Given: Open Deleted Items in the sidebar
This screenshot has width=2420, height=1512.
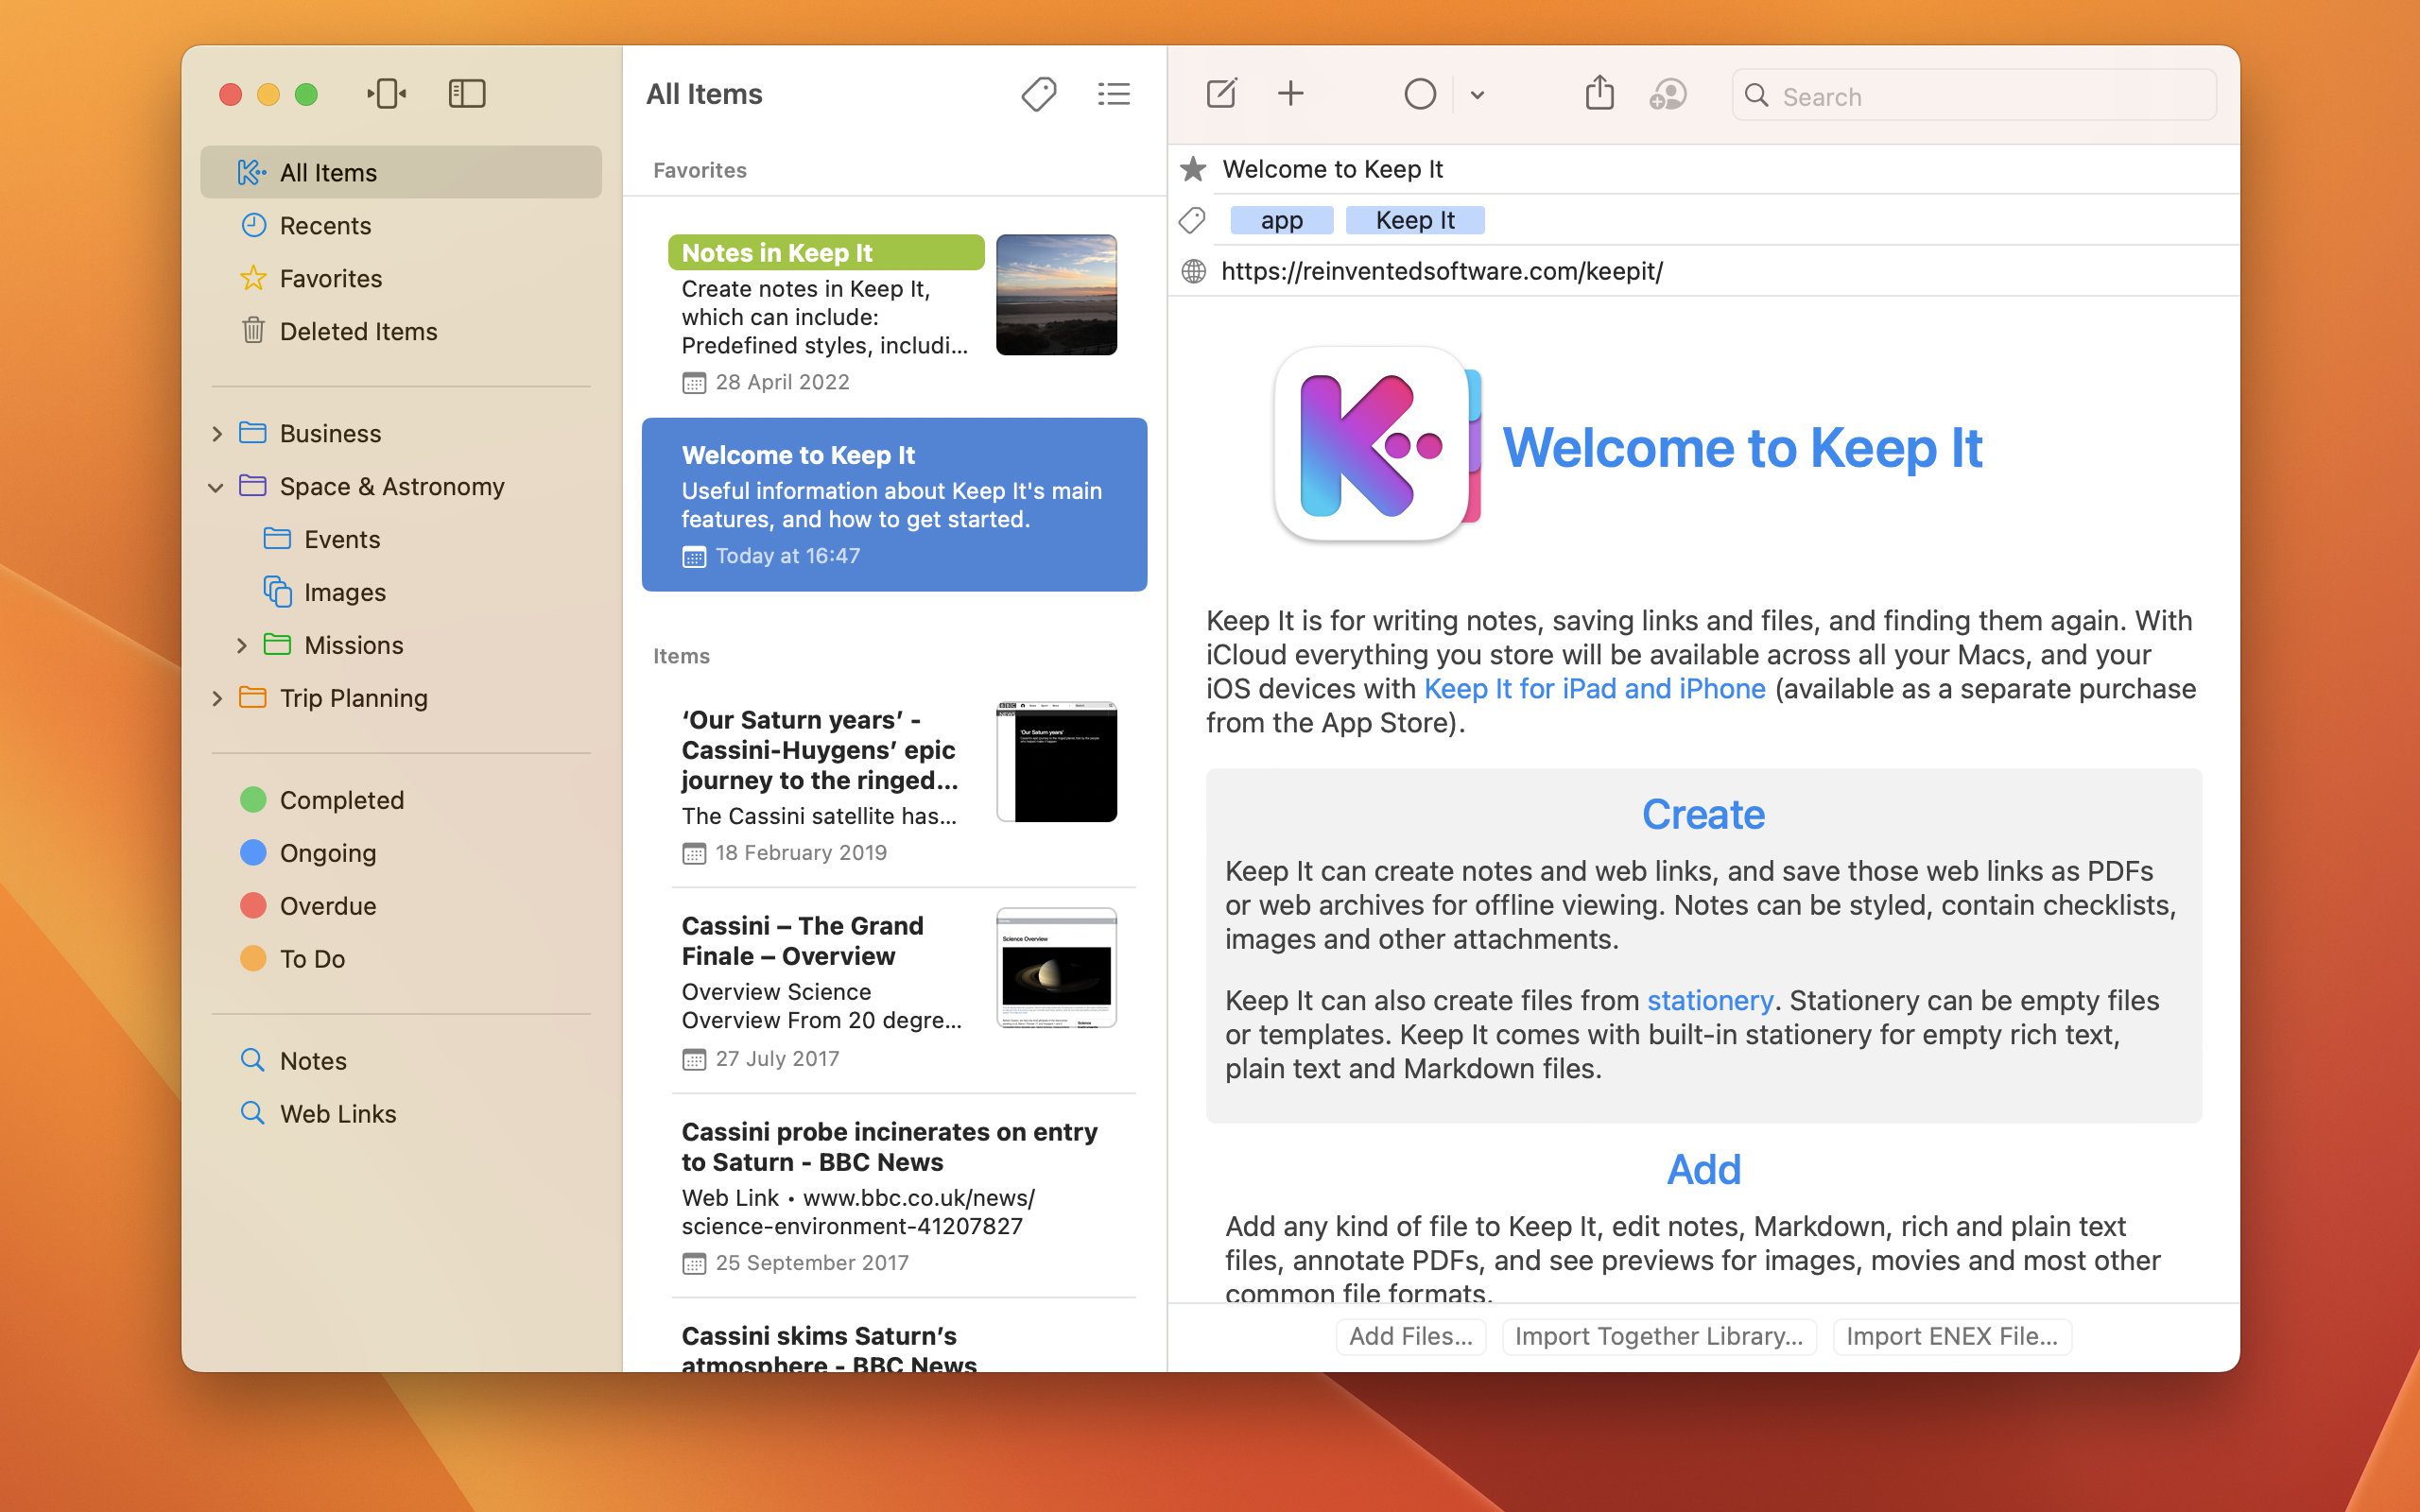Looking at the screenshot, I should pyautogui.click(x=358, y=332).
